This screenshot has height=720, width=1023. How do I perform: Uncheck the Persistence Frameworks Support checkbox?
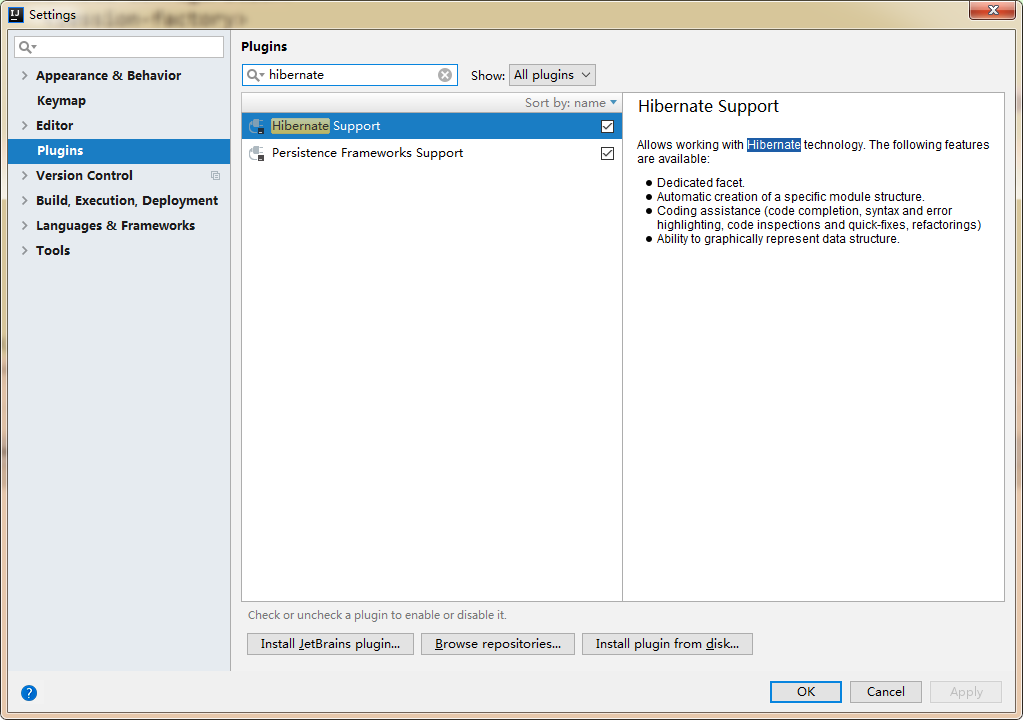(x=607, y=153)
